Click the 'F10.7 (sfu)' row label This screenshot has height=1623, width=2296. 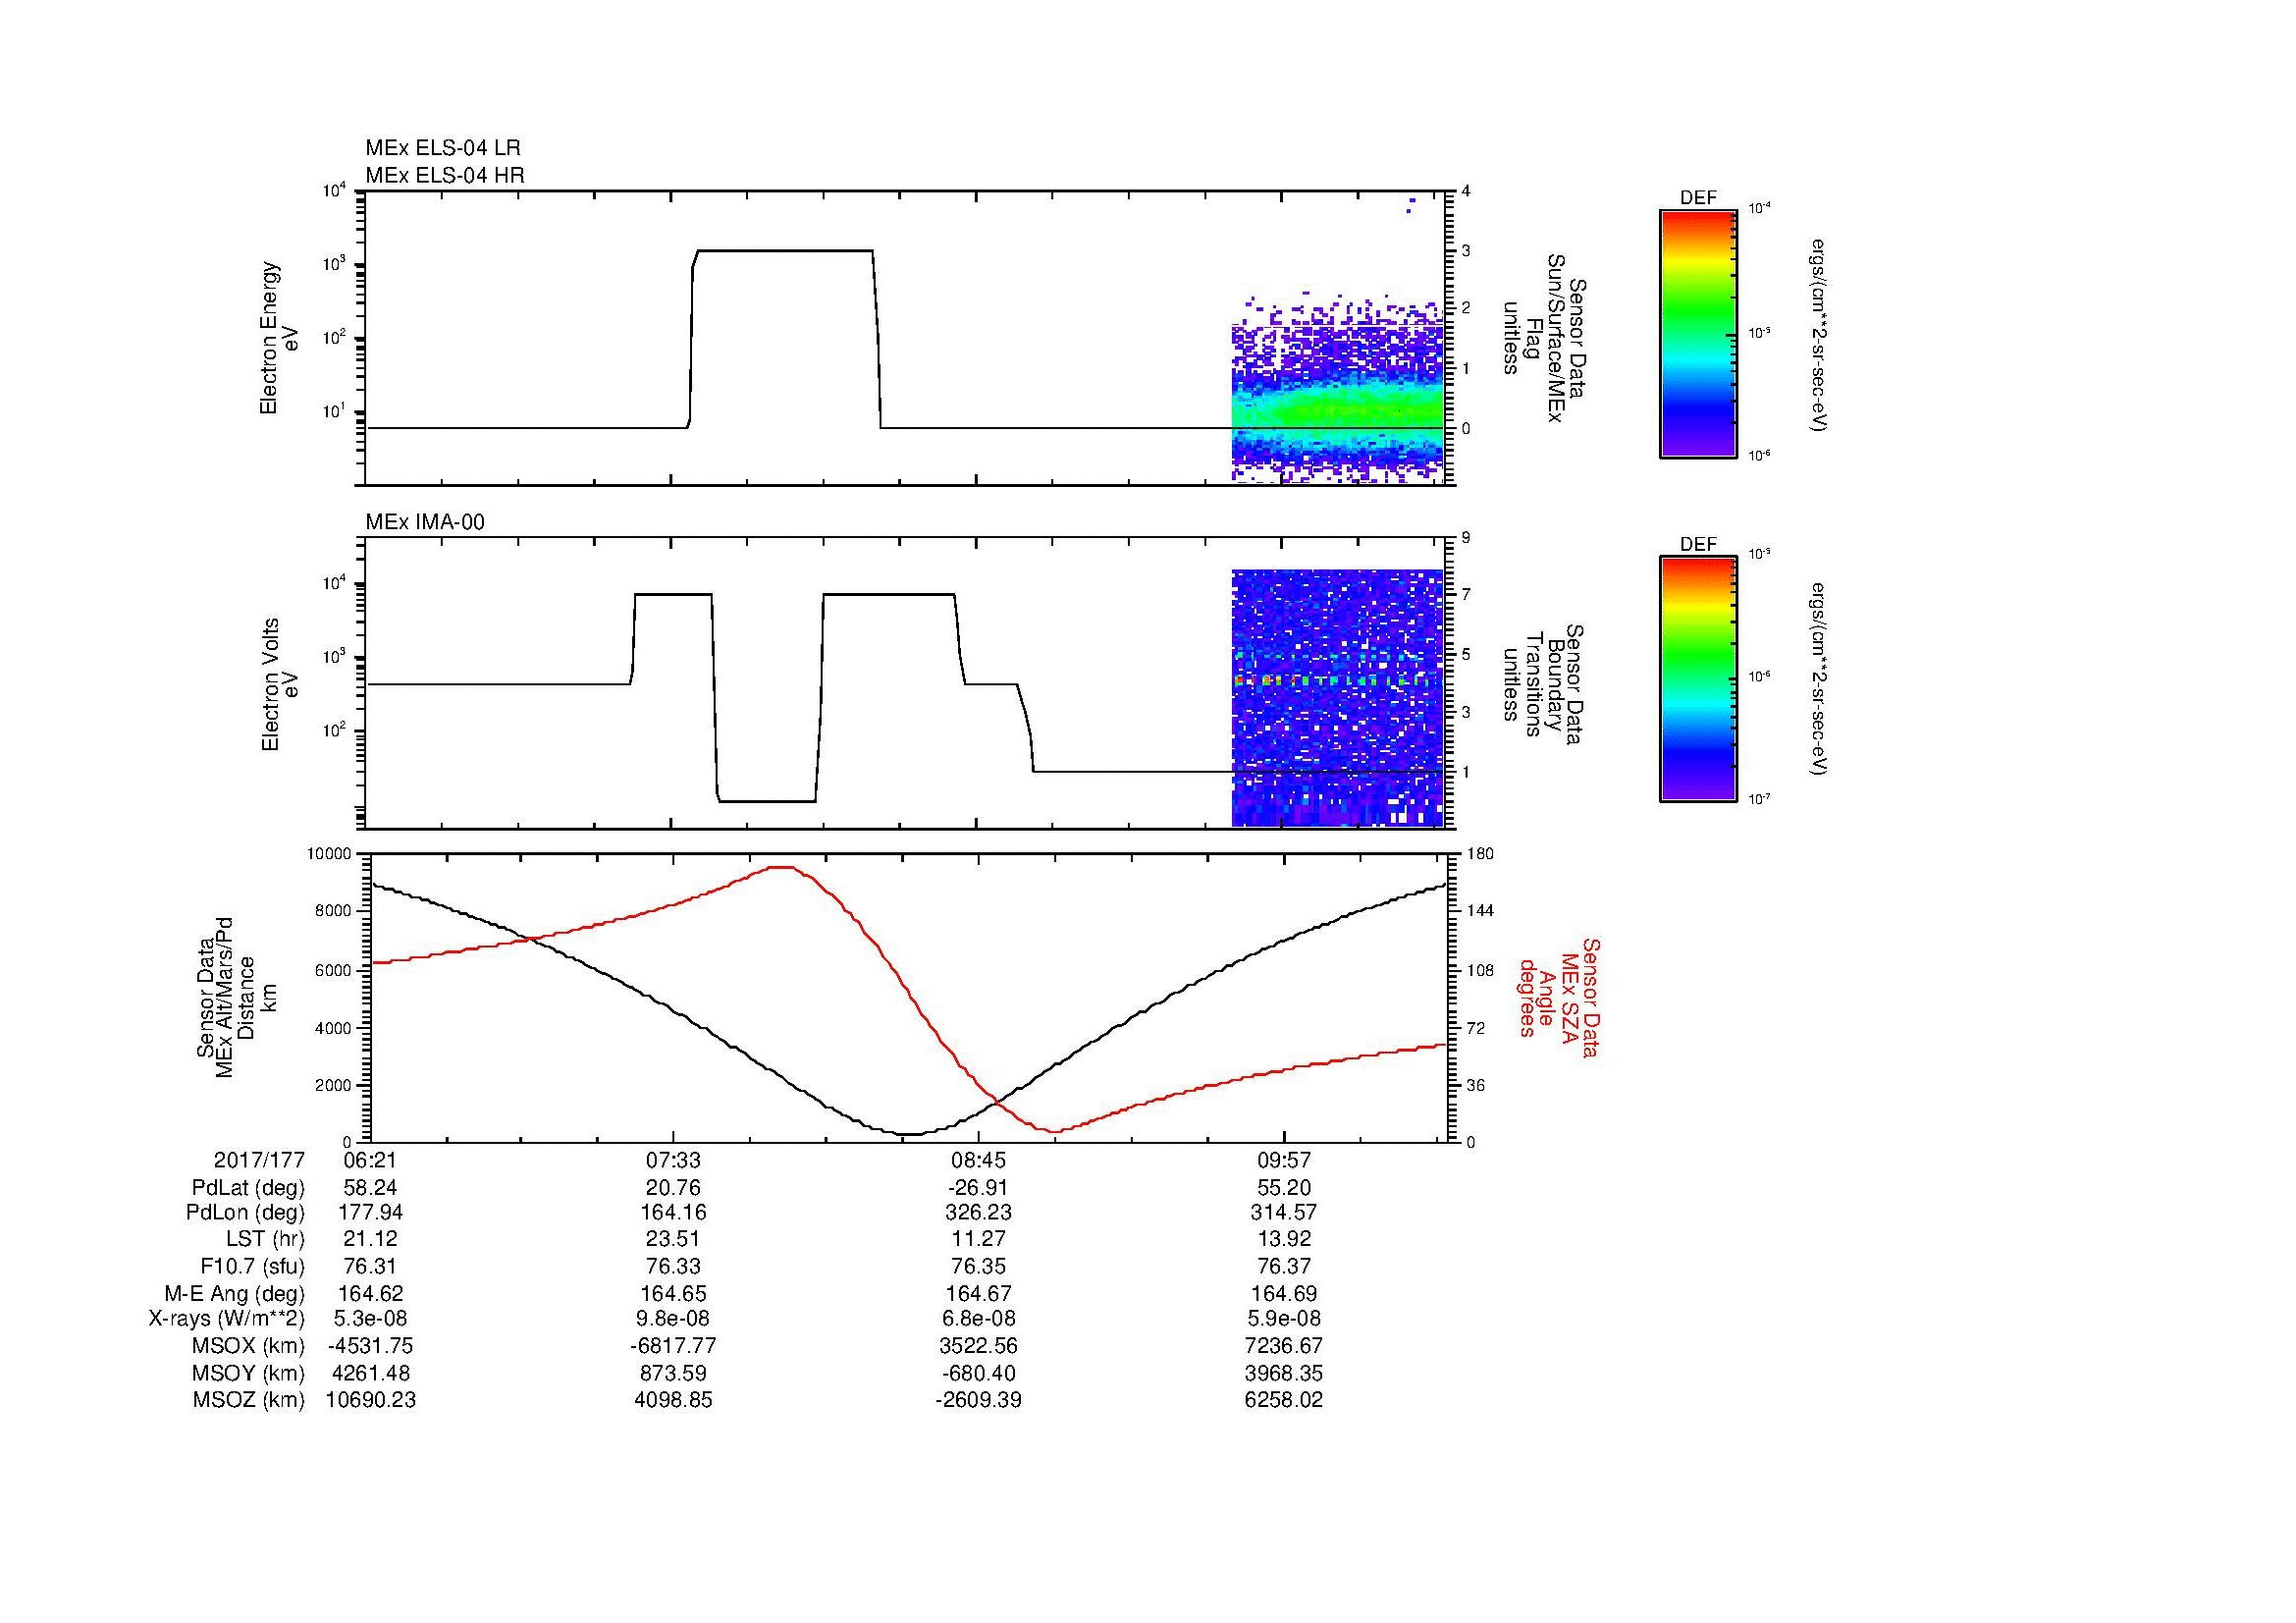coord(252,1266)
